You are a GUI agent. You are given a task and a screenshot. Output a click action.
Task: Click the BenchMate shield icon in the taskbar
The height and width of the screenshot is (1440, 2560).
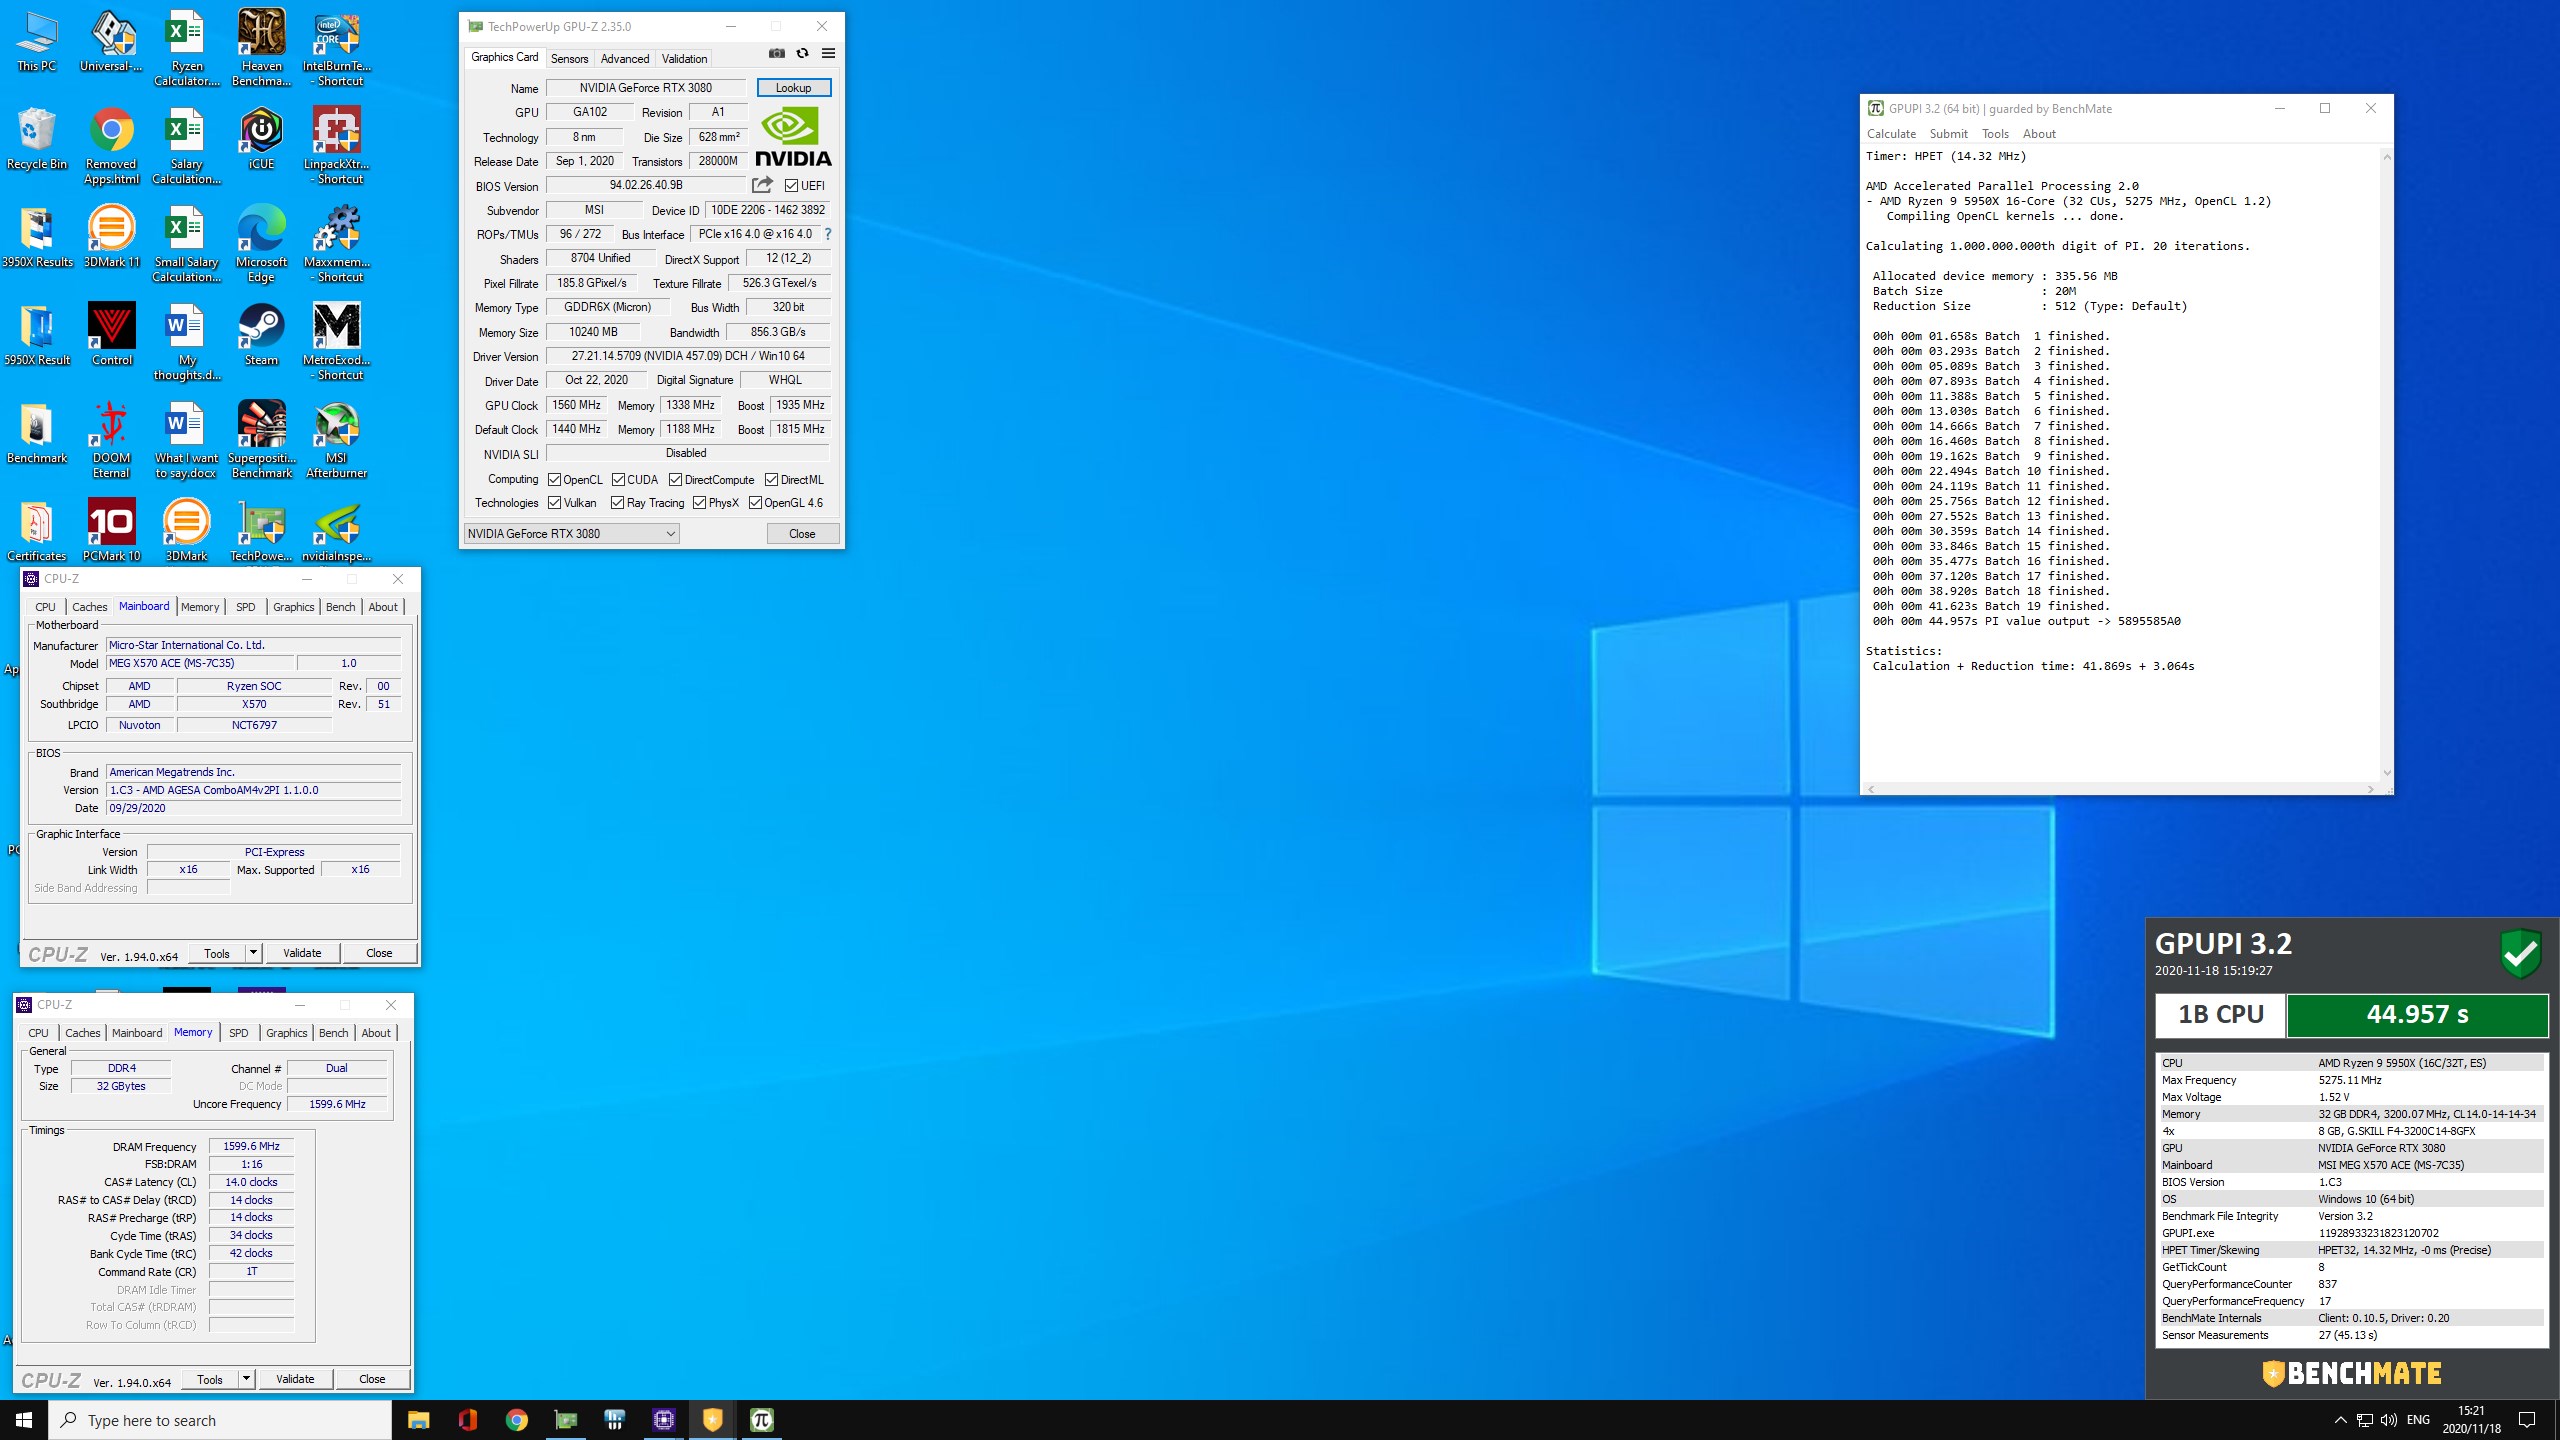tap(712, 1420)
